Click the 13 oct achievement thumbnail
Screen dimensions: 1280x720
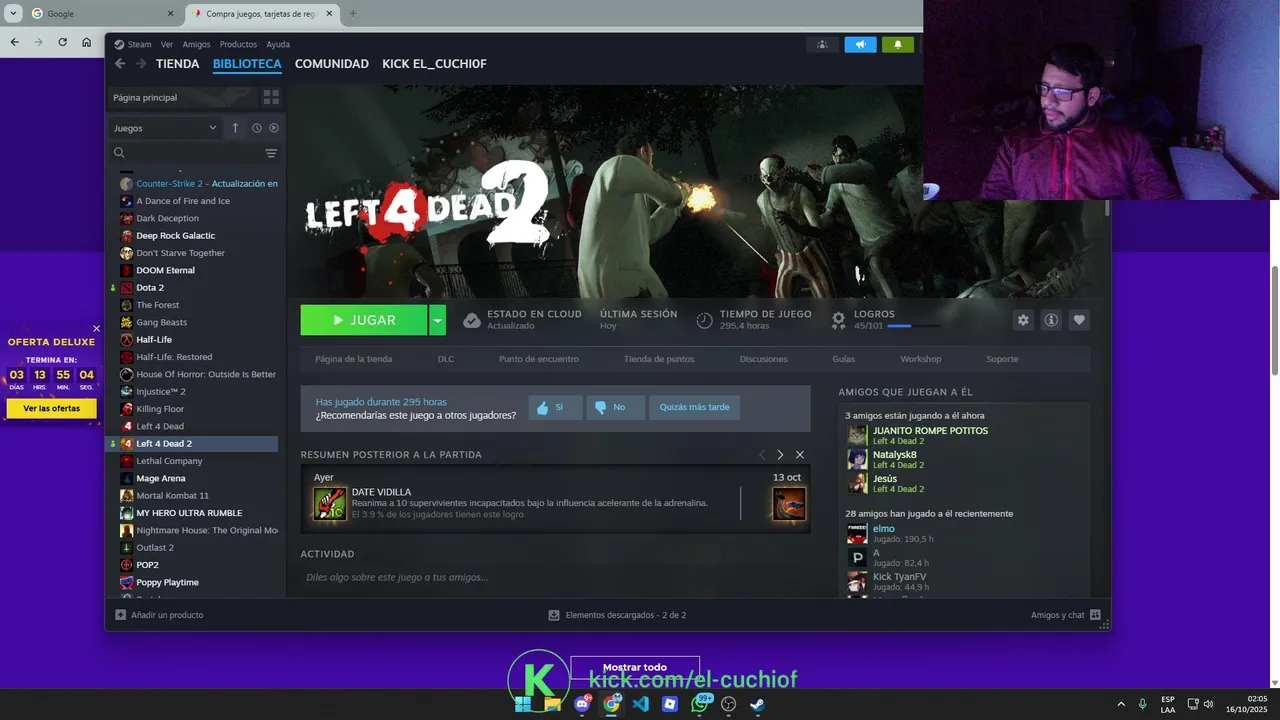[789, 503]
